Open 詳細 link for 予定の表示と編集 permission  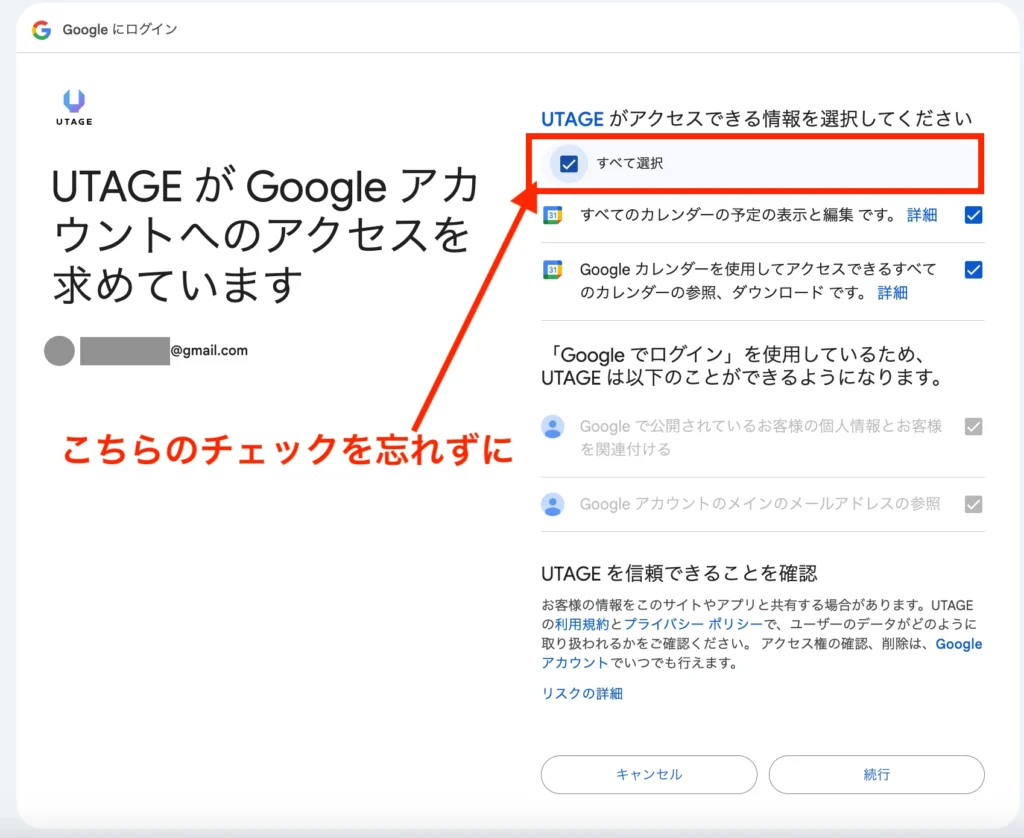click(922, 215)
